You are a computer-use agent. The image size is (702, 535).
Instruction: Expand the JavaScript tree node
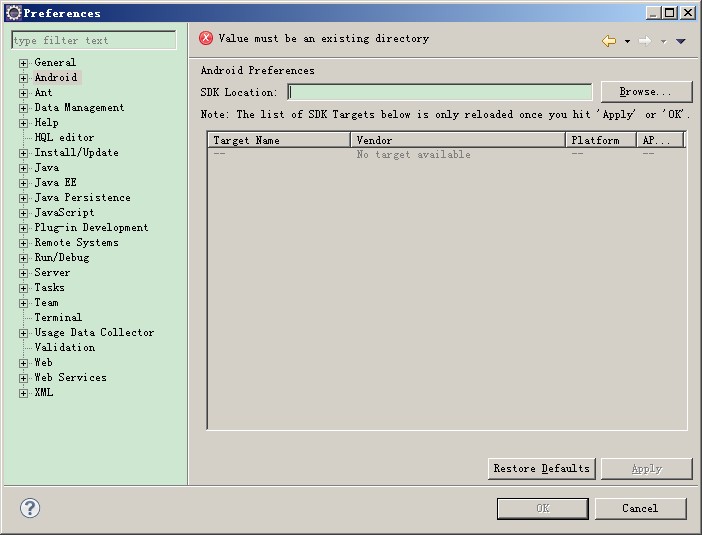(x=23, y=213)
